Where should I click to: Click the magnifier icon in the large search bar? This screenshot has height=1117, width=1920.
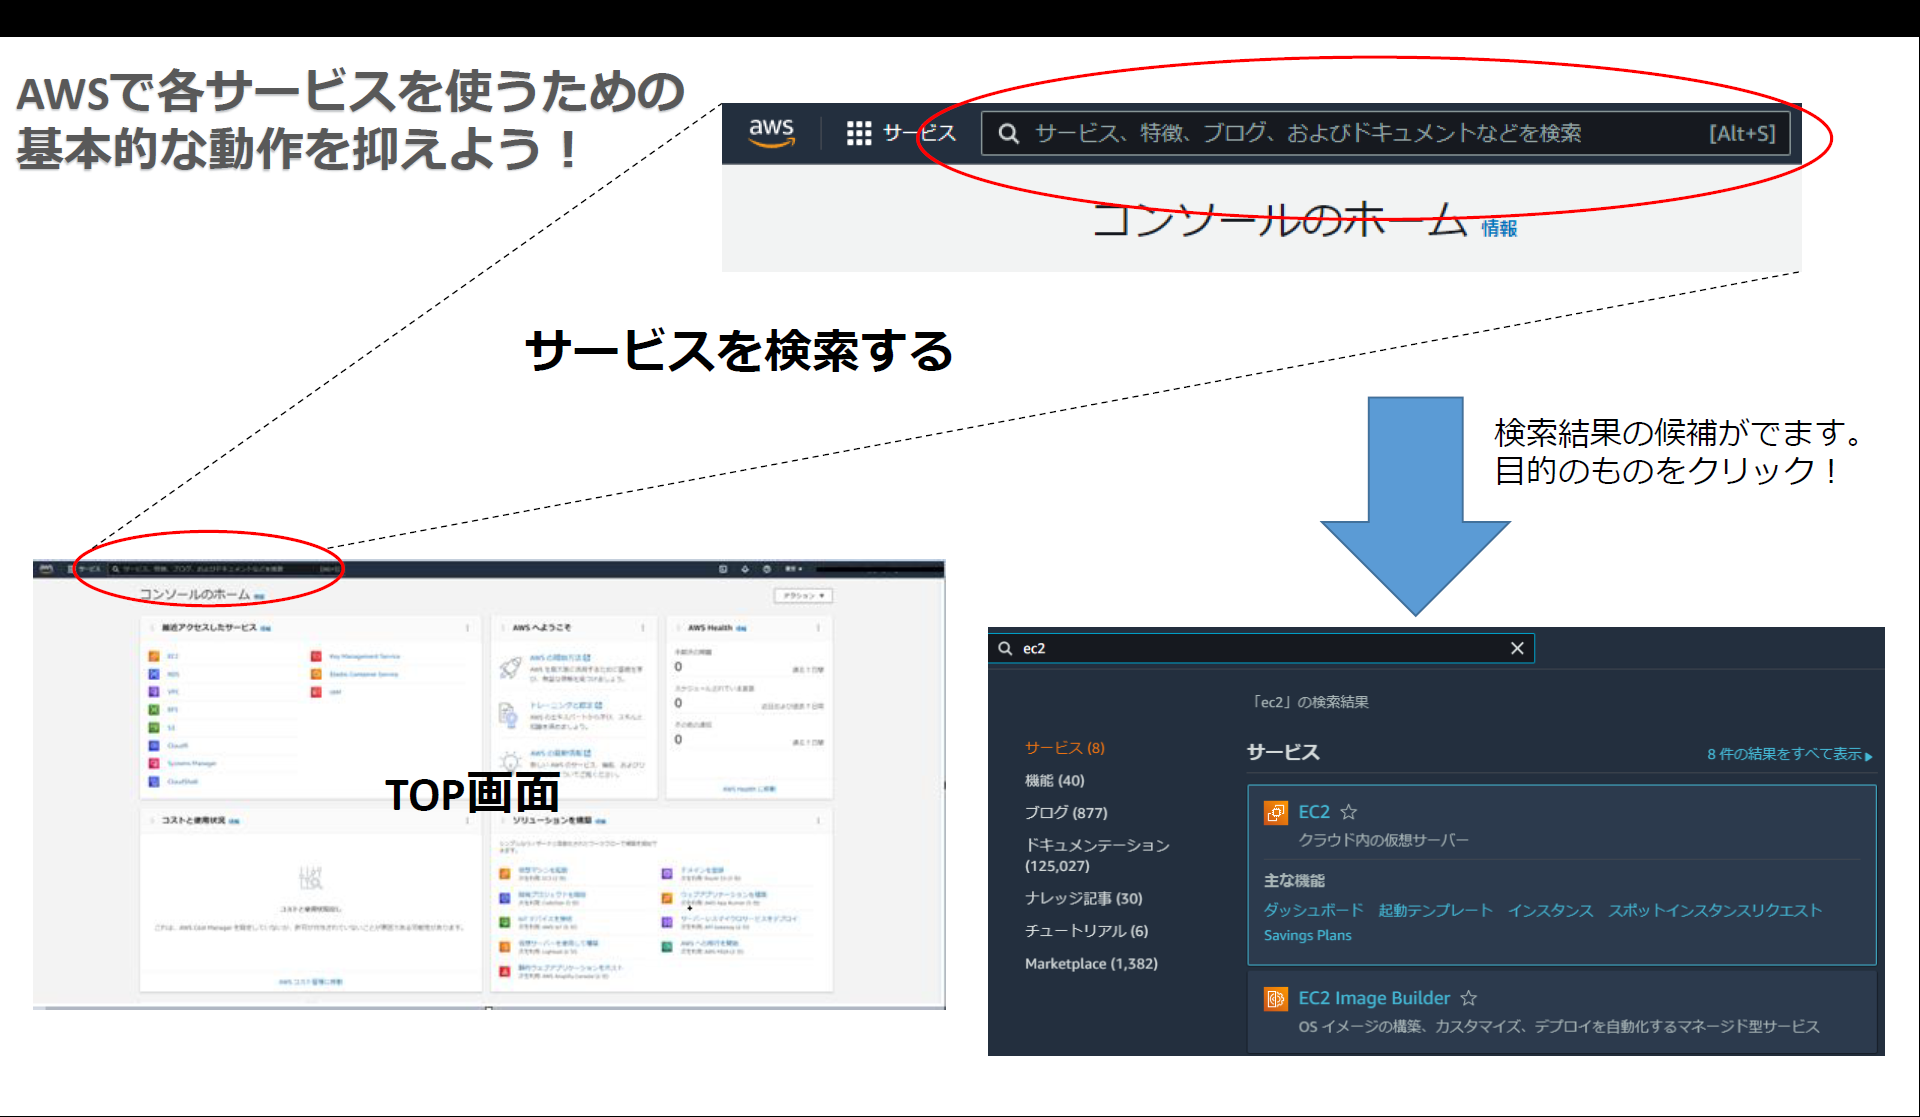pos(1008,133)
